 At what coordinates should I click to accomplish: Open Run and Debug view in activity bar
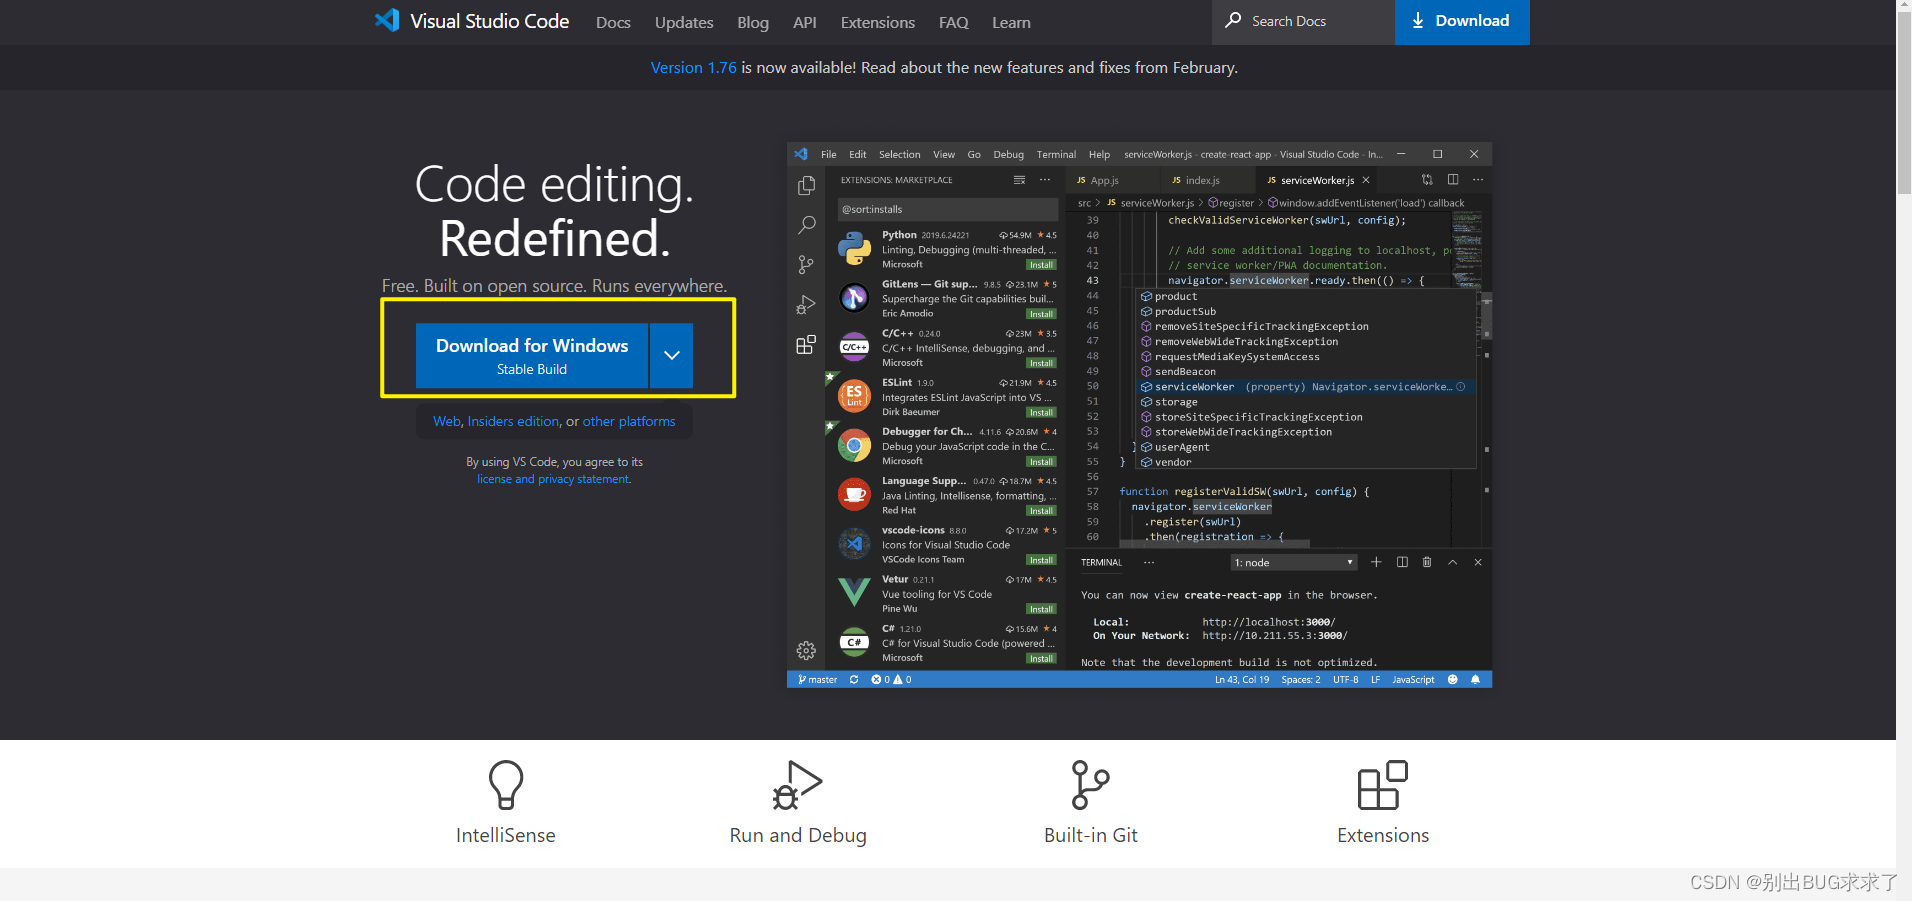tap(806, 304)
